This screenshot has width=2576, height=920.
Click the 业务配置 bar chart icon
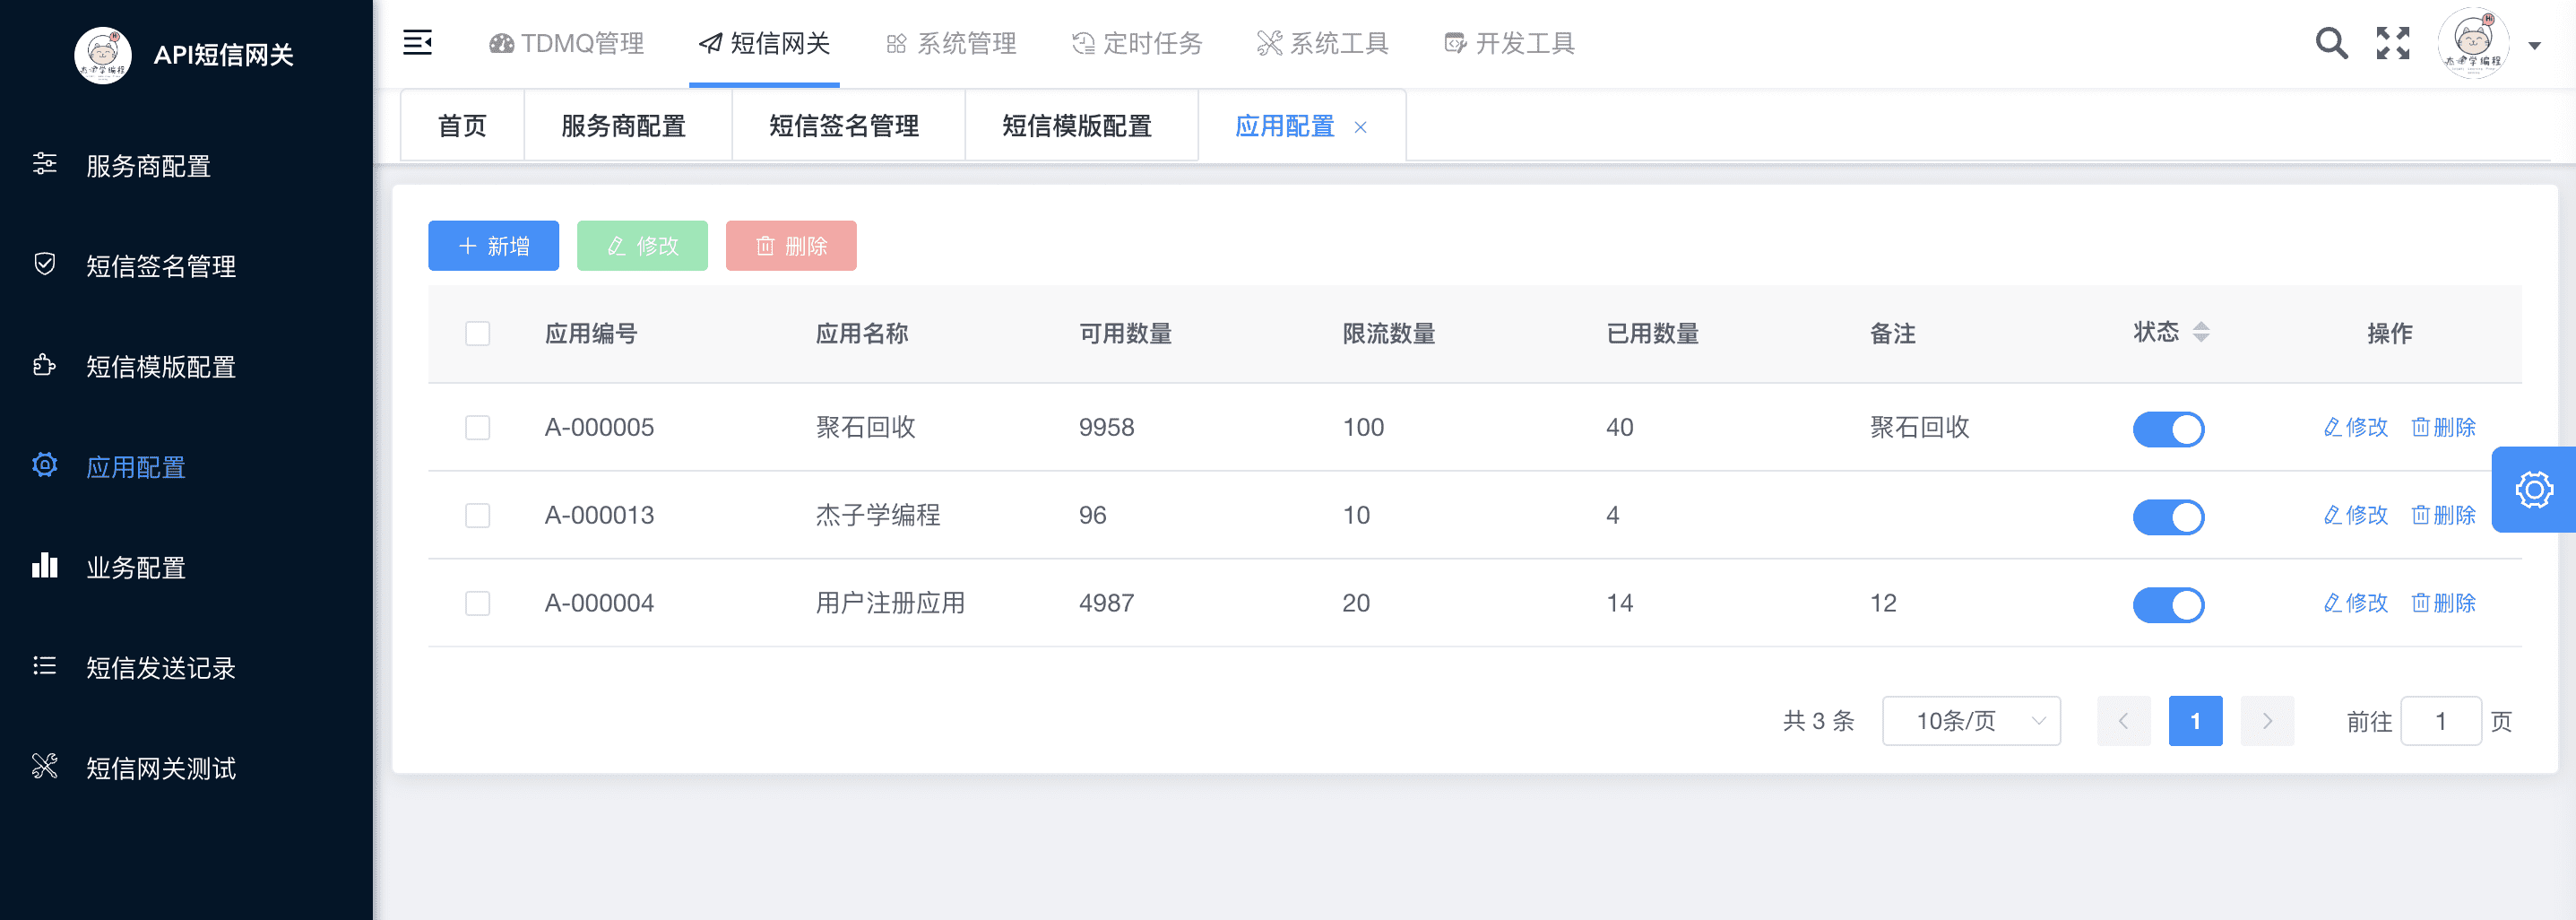click(x=44, y=565)
